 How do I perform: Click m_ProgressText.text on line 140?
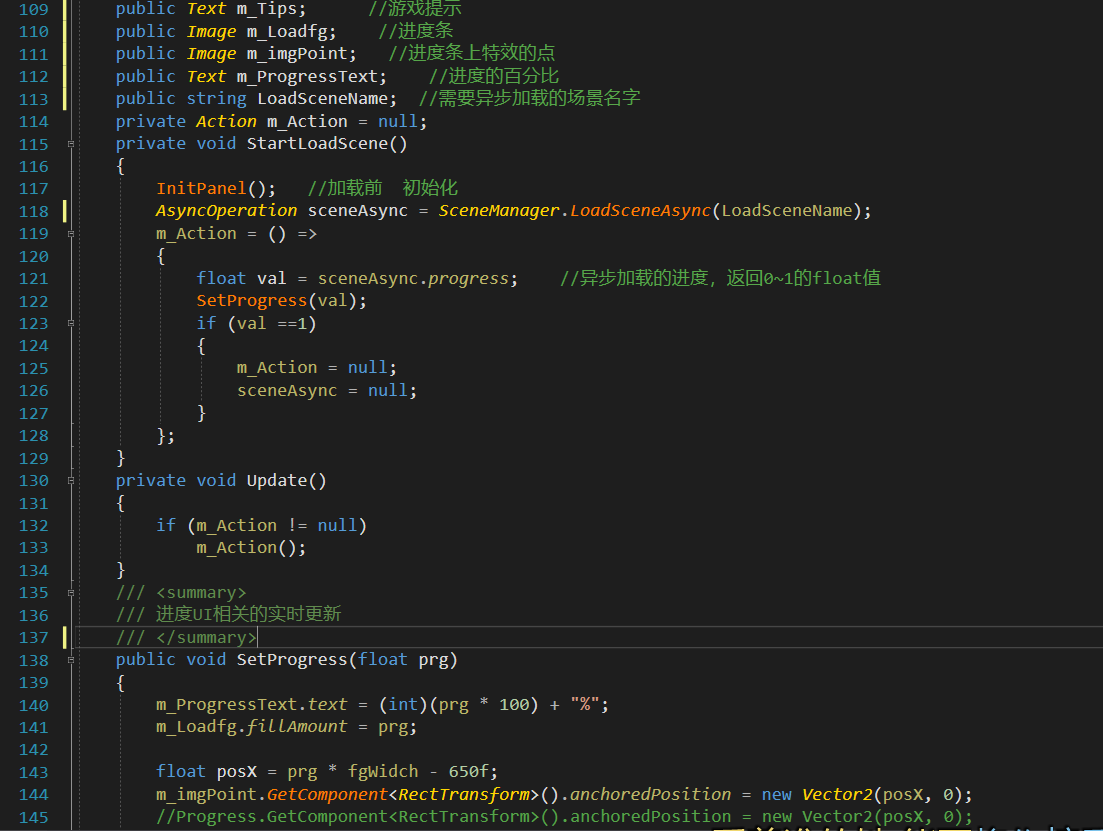pyautogui.click(x=251, y=704)
